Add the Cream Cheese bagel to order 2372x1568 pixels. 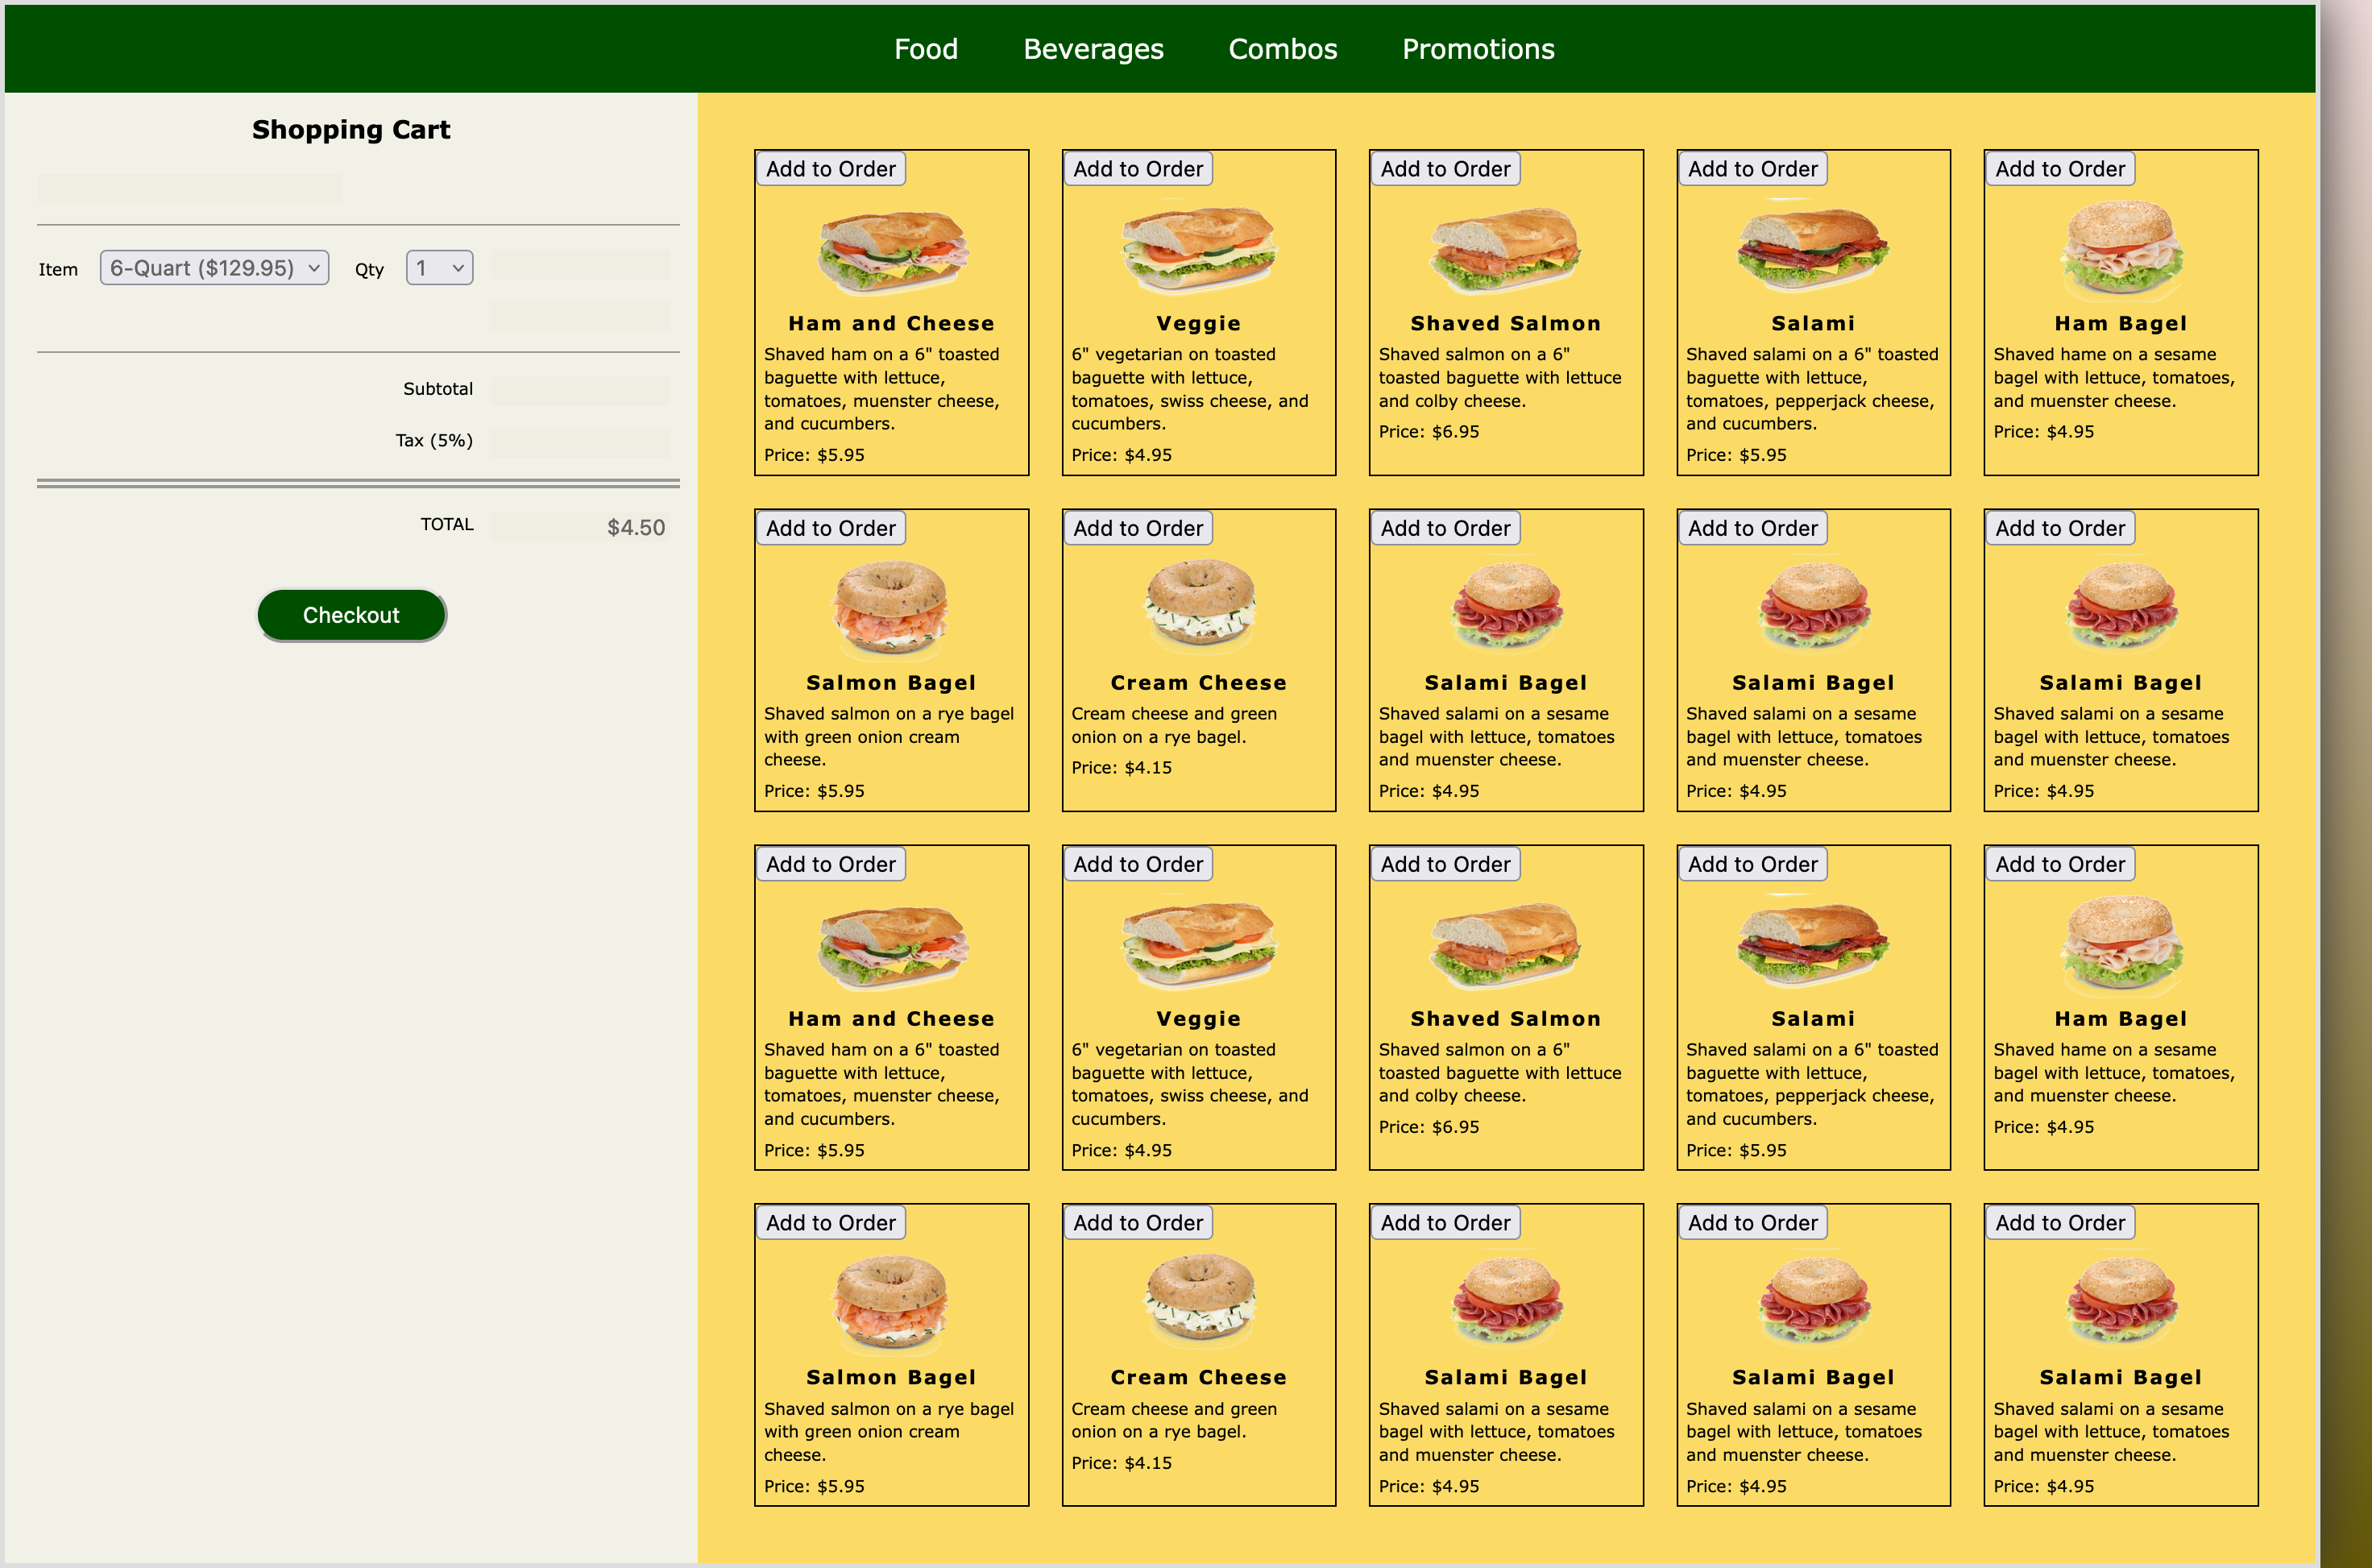(1137, 527)
